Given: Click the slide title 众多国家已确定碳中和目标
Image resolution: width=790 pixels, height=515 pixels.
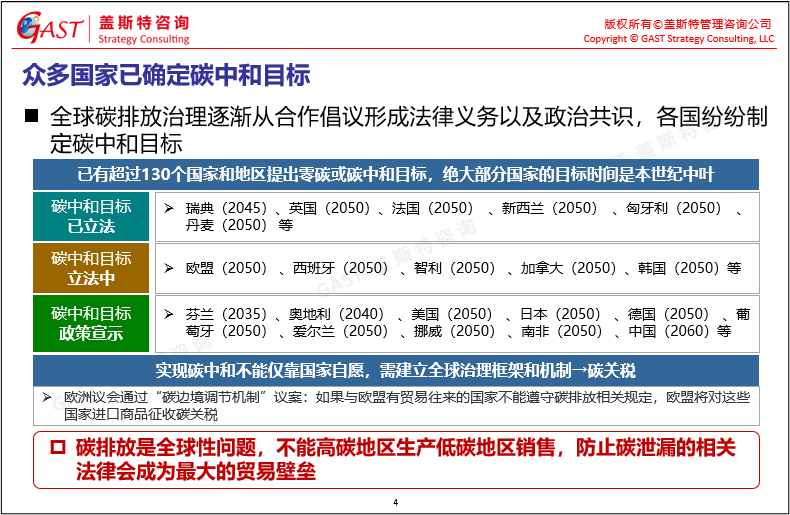Looking at the screenshot, I should click(x=166, y=75).
